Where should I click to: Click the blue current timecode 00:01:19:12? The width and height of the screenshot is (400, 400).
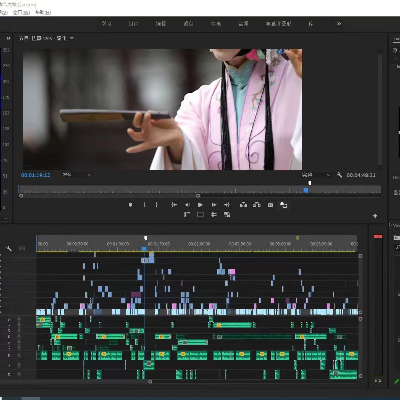pyautogui.click(x=35, y=175)
